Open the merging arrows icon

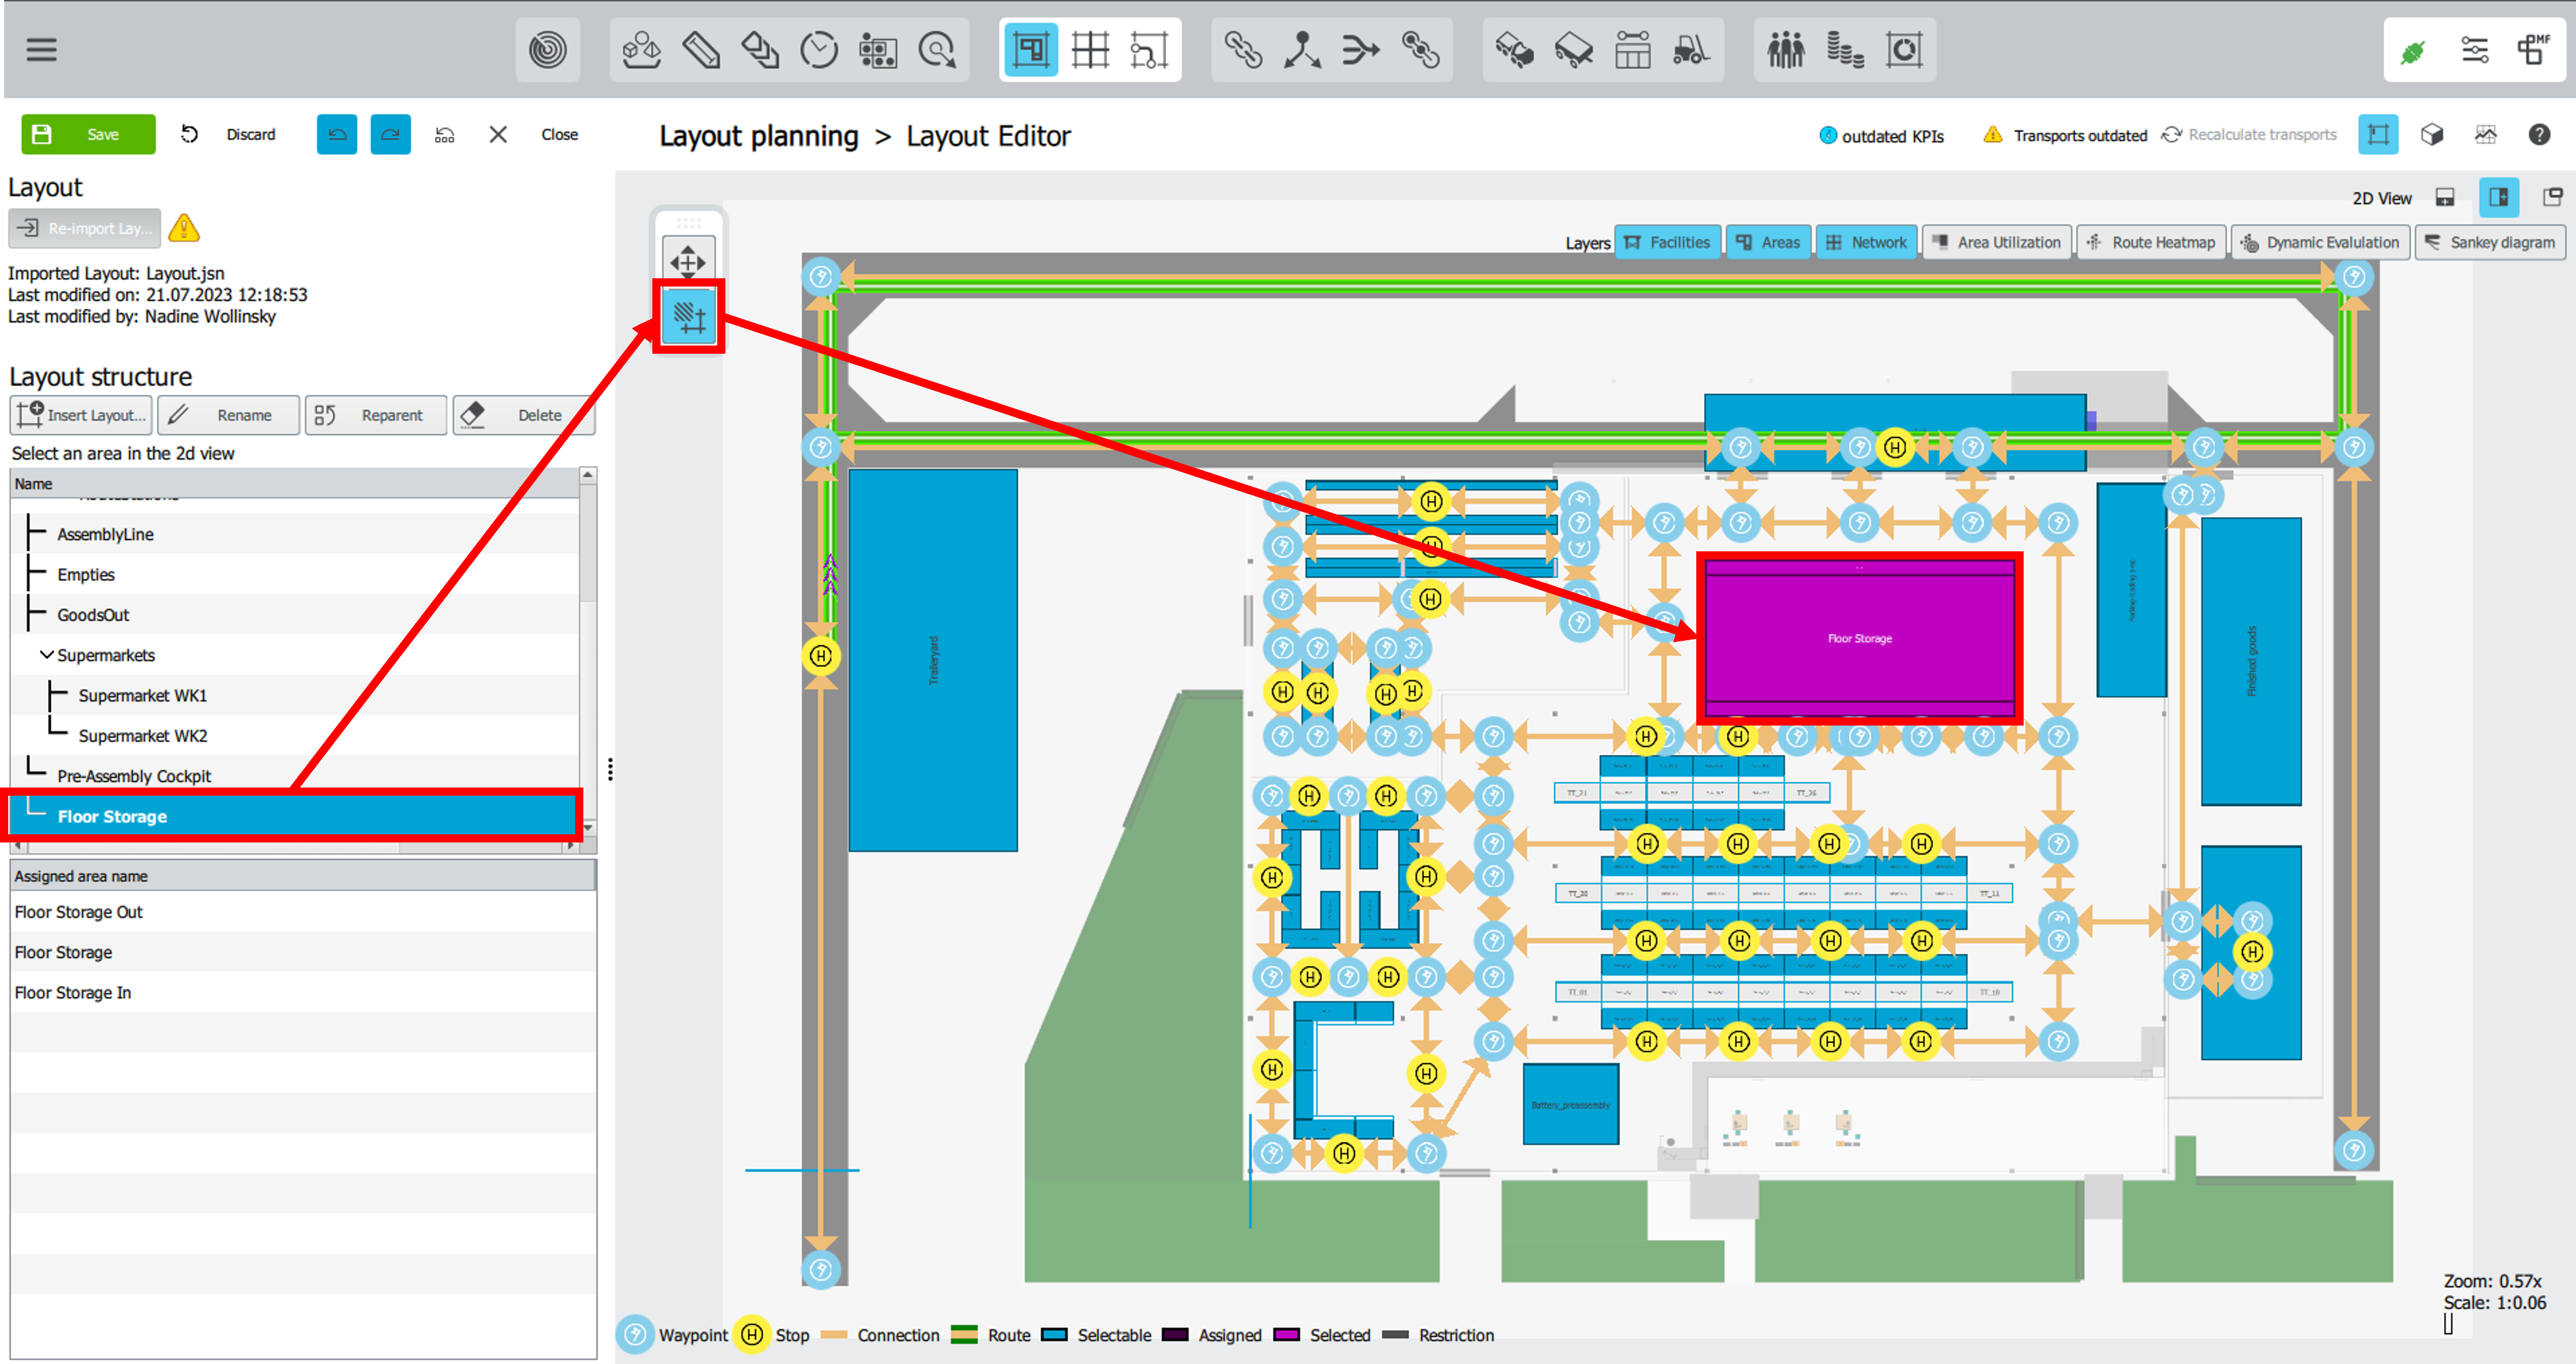tap(1361, 49)
